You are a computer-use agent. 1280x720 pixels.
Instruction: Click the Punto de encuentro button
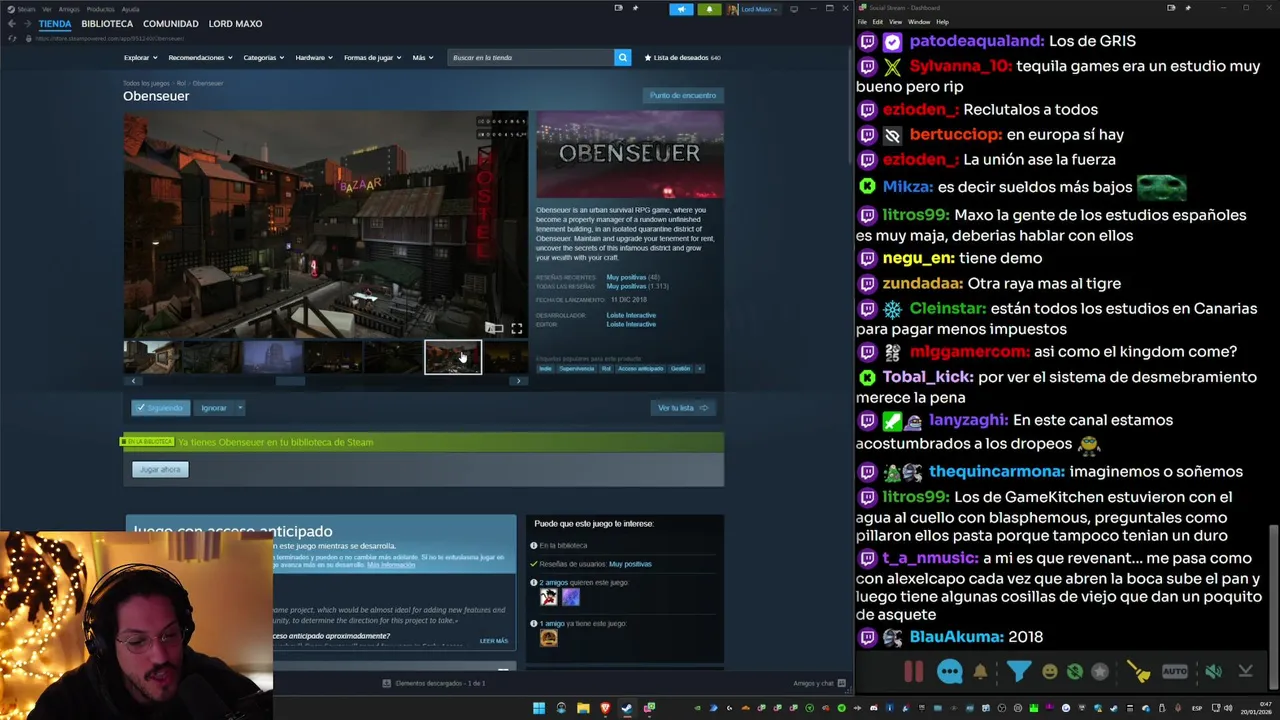click(x=683, y=96)
